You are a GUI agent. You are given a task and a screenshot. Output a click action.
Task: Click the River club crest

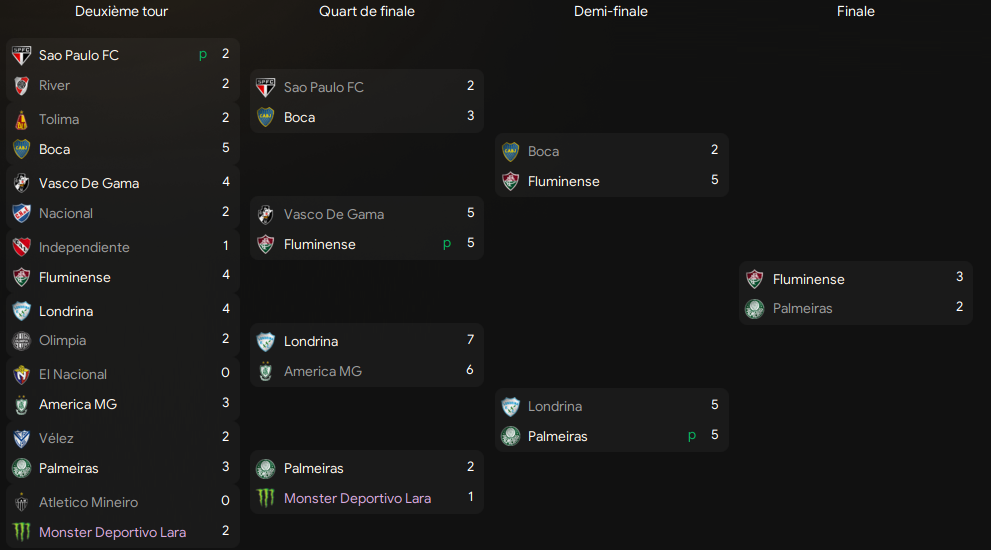21,85
